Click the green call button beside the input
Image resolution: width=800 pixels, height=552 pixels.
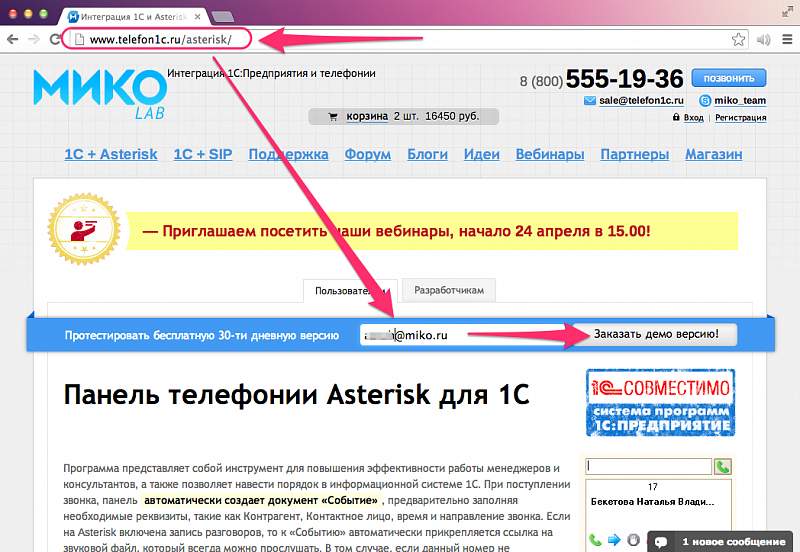[722, 466]
